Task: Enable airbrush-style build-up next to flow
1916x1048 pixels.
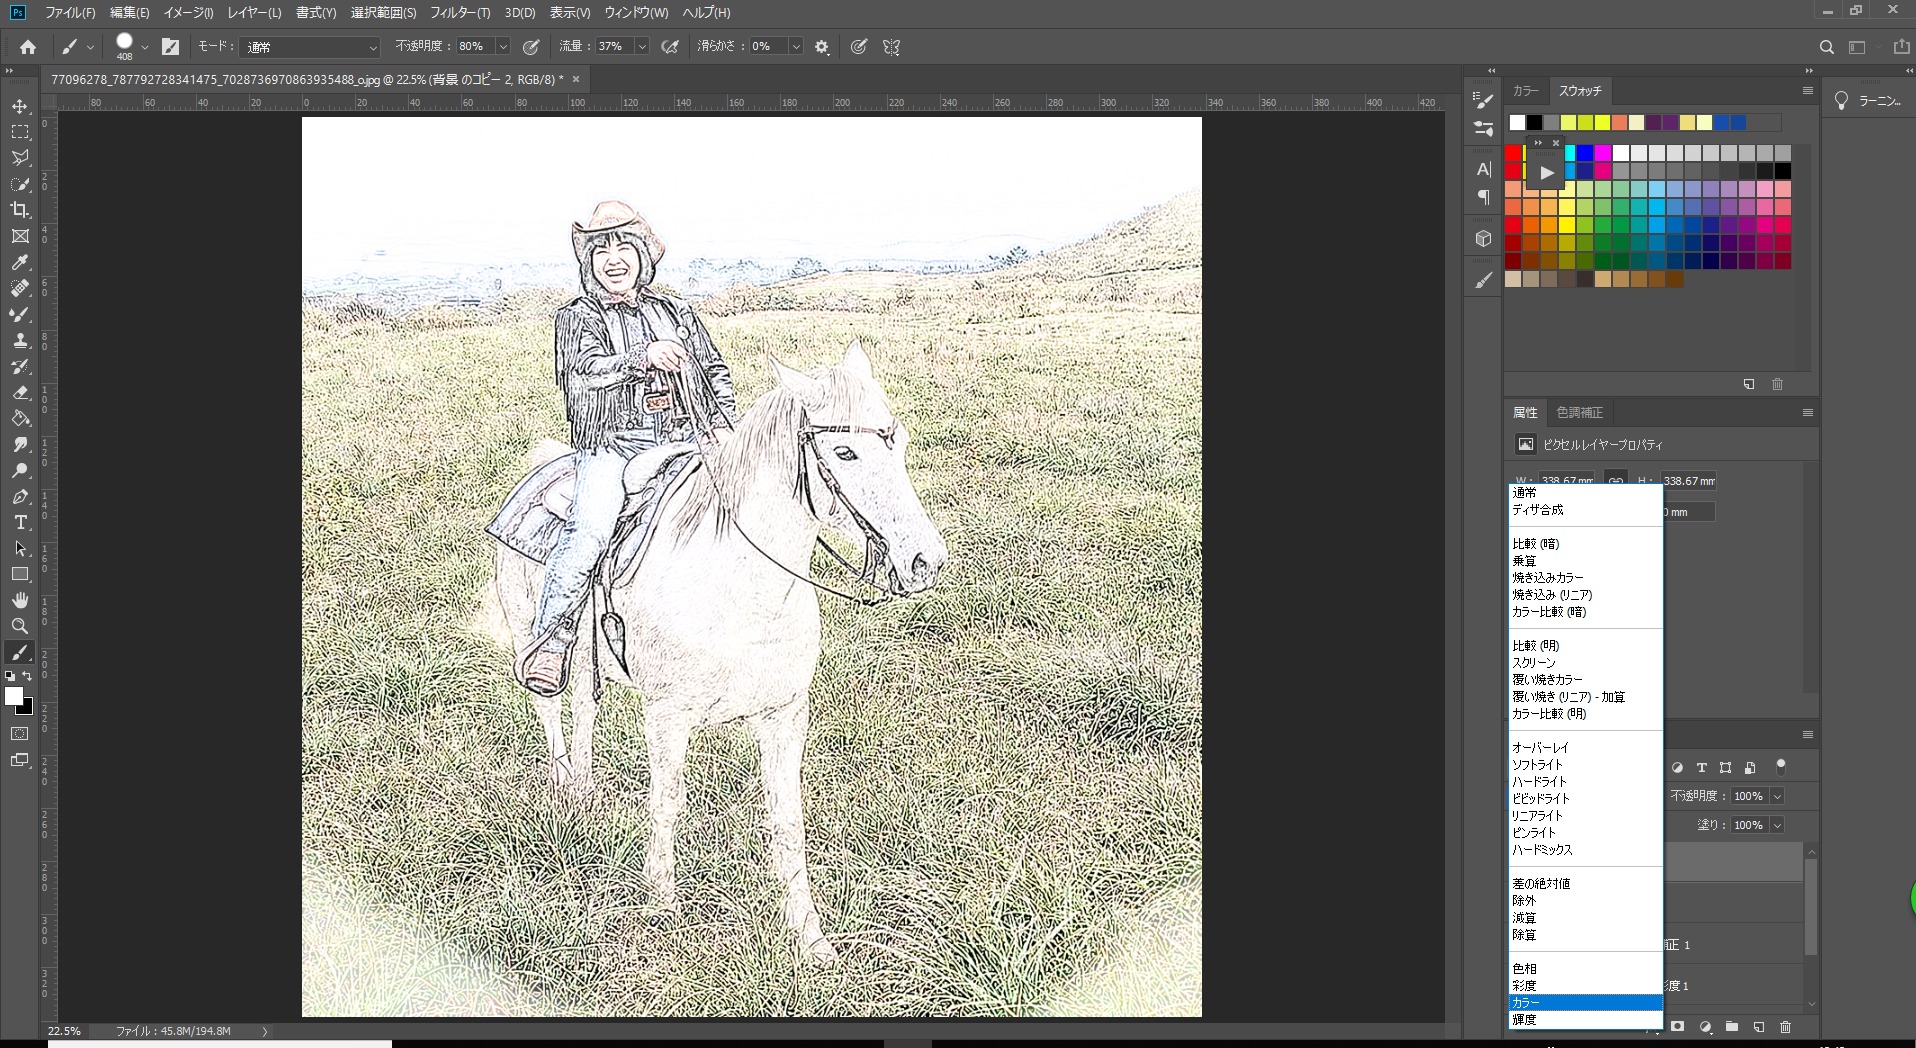Action: click(x=670, y=47)
